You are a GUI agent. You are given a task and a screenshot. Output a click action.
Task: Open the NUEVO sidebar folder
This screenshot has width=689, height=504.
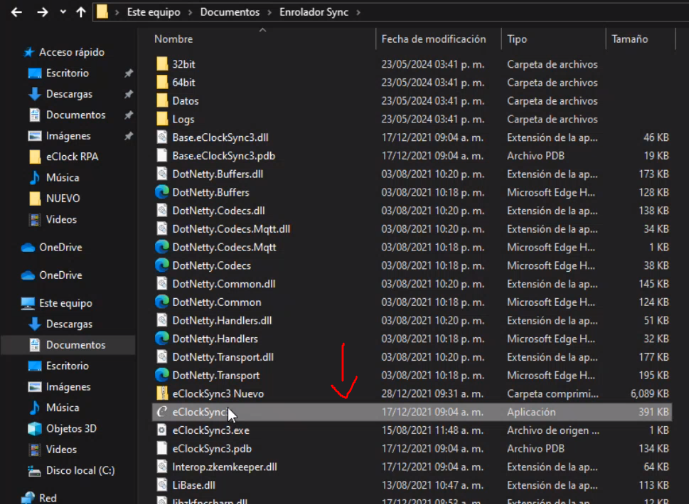point(63,199)
